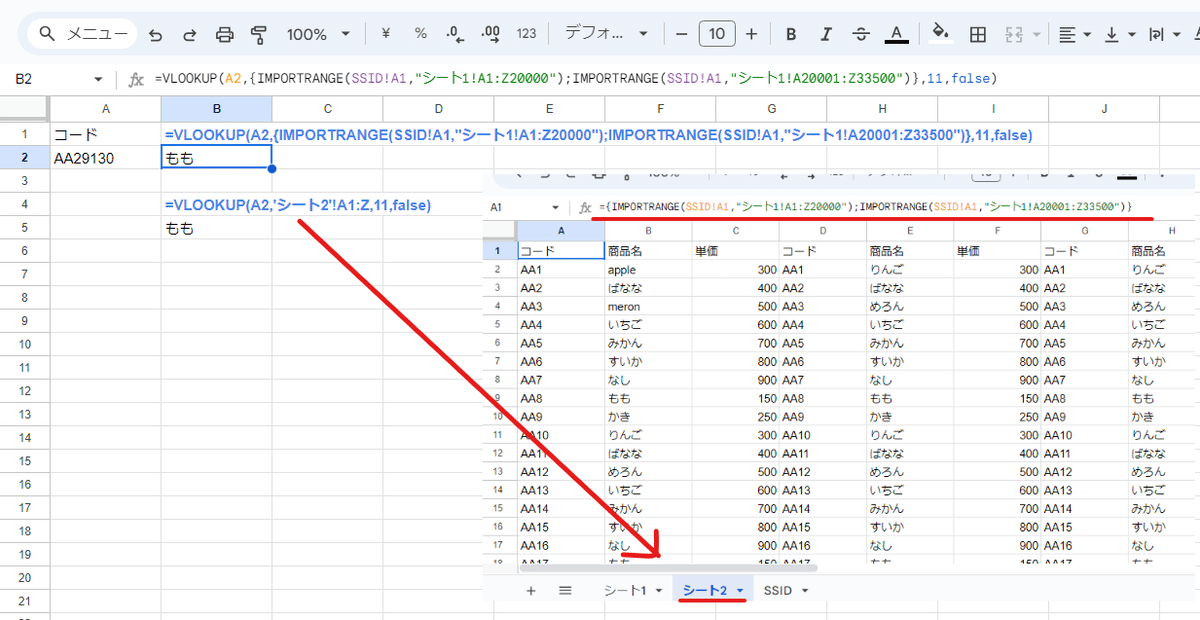
Task: Apply percent number format
Action: (x=420, y=34)
